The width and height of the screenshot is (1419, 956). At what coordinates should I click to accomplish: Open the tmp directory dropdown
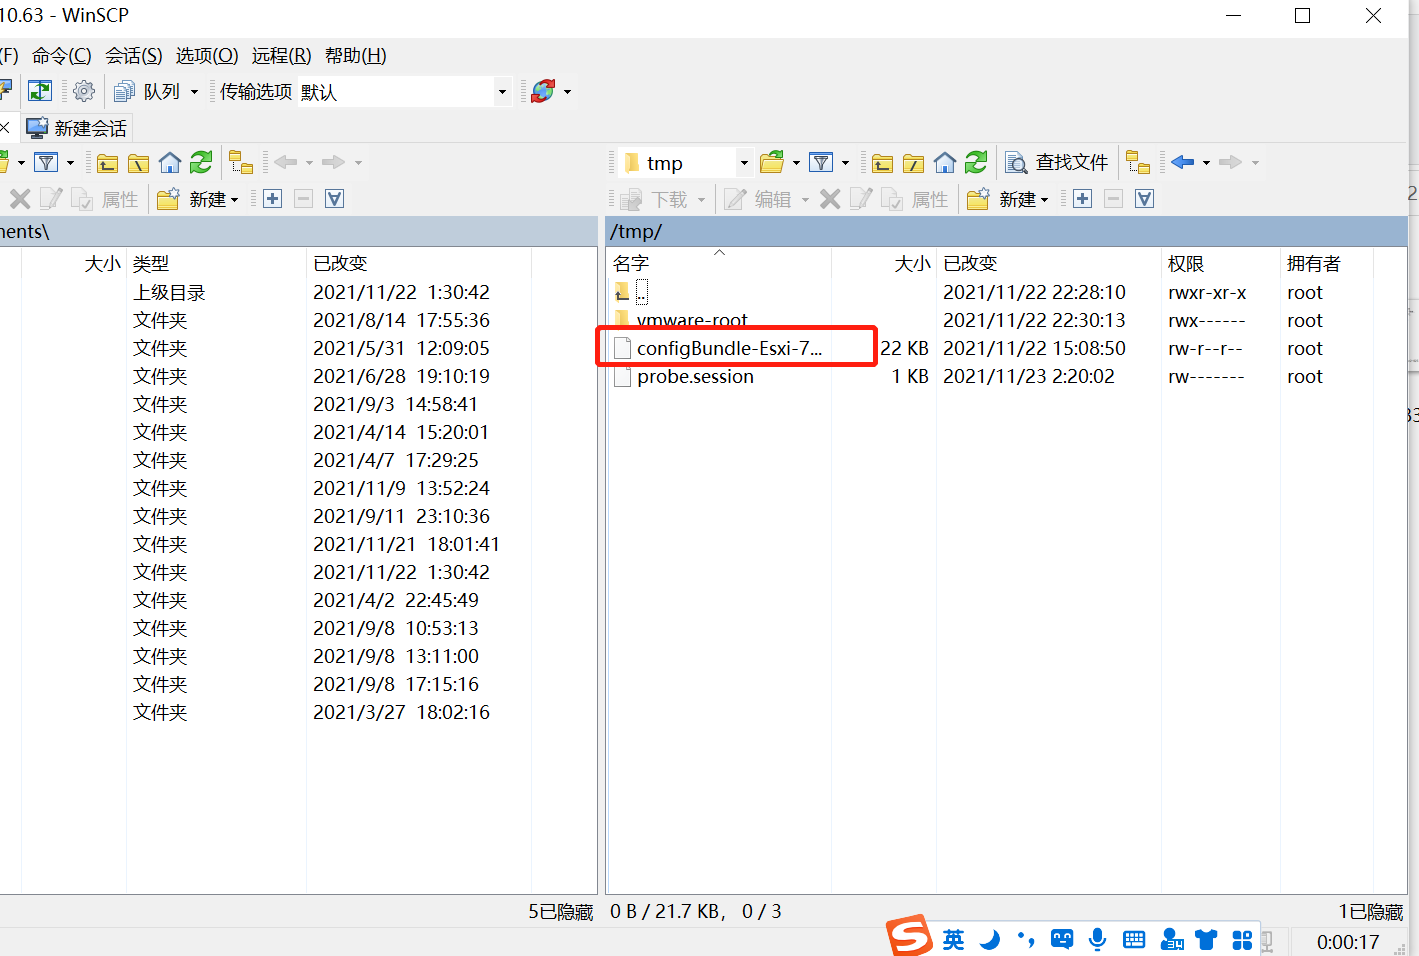(743, 161)
